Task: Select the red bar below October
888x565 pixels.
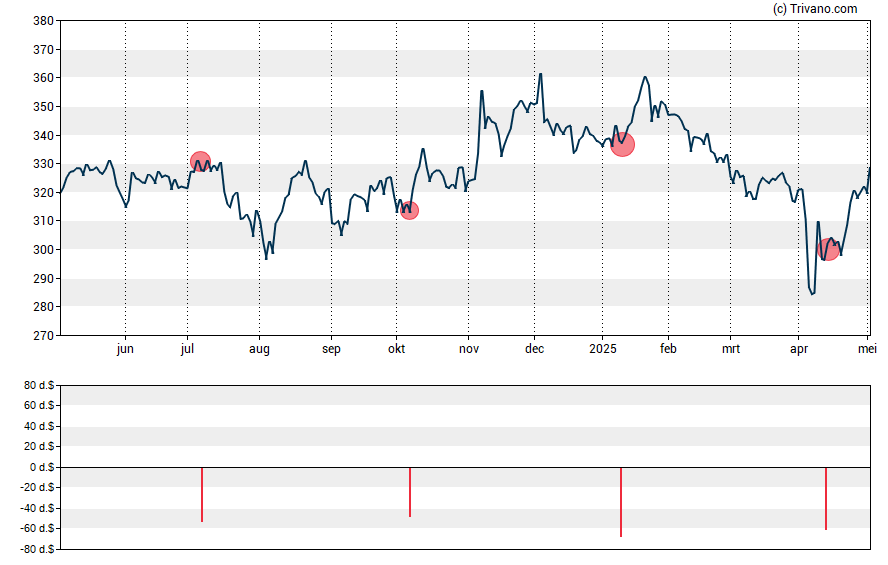Action: [x=410, y=492]
